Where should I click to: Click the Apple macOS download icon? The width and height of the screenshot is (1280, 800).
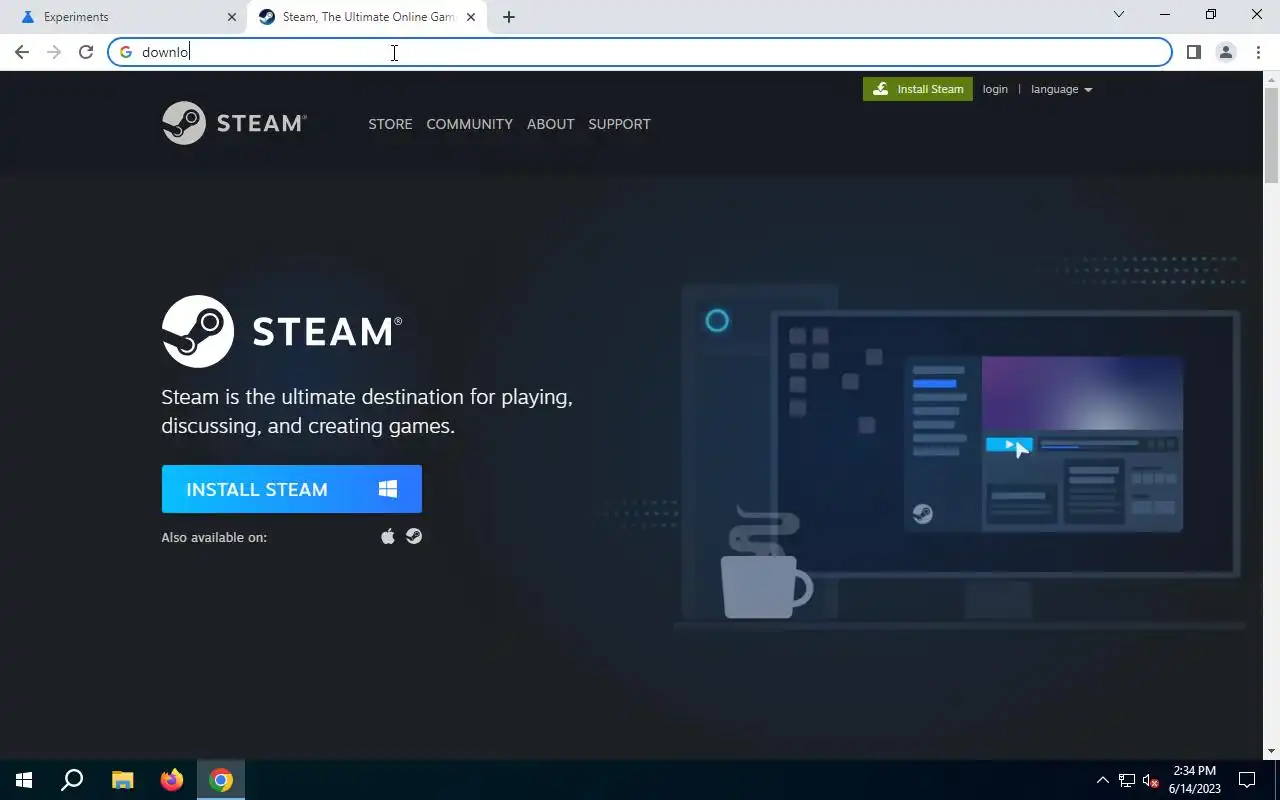coord(388,537)
